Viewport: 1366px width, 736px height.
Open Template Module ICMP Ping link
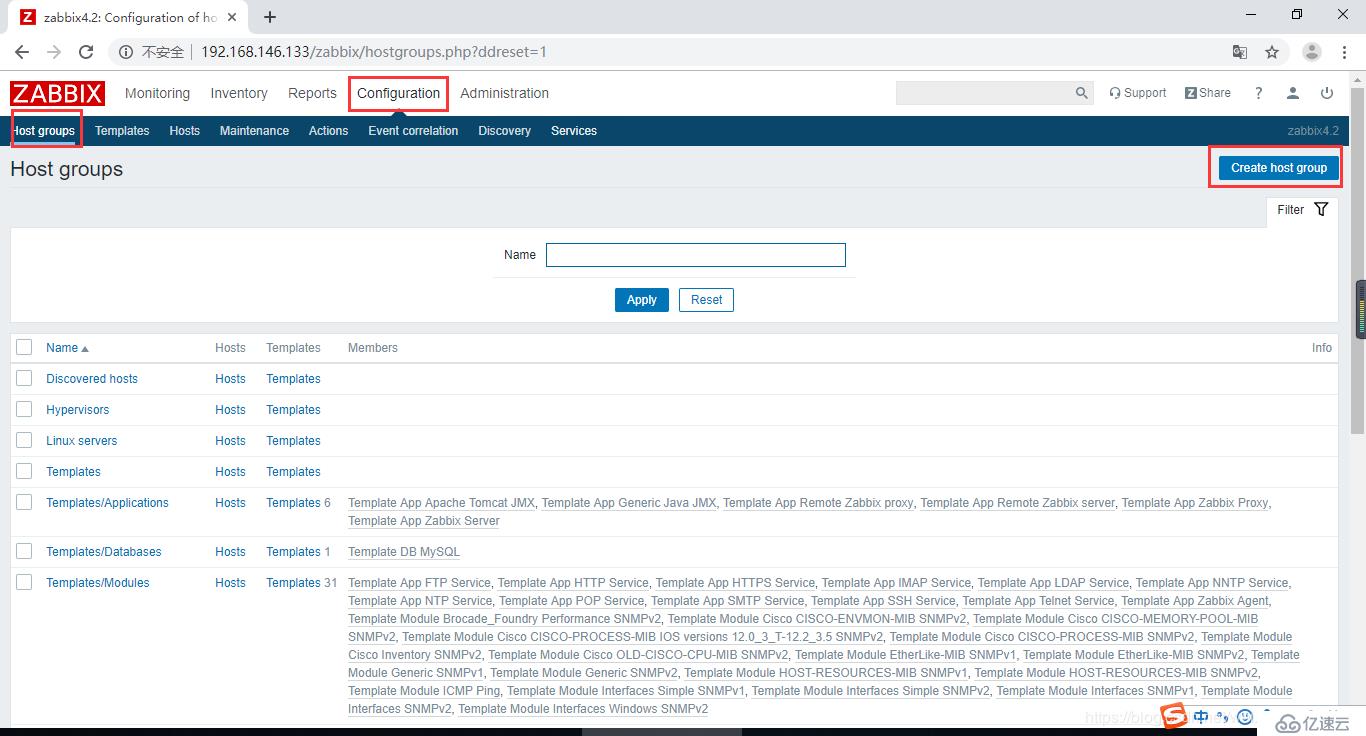tap(424, 691)
